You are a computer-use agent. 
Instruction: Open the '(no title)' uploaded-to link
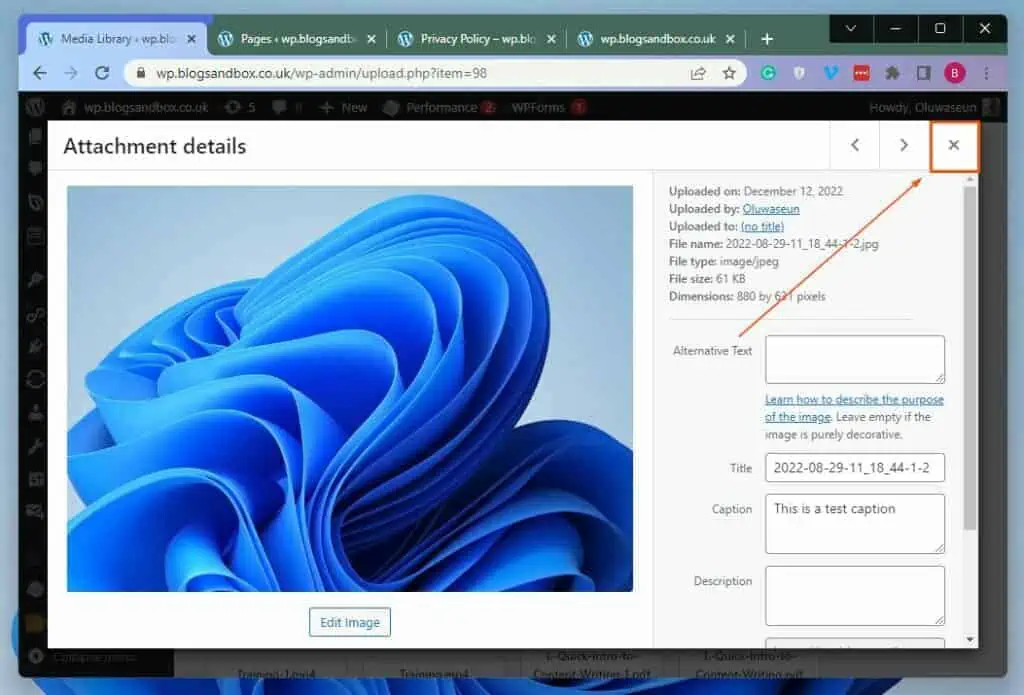click(762, 227)
